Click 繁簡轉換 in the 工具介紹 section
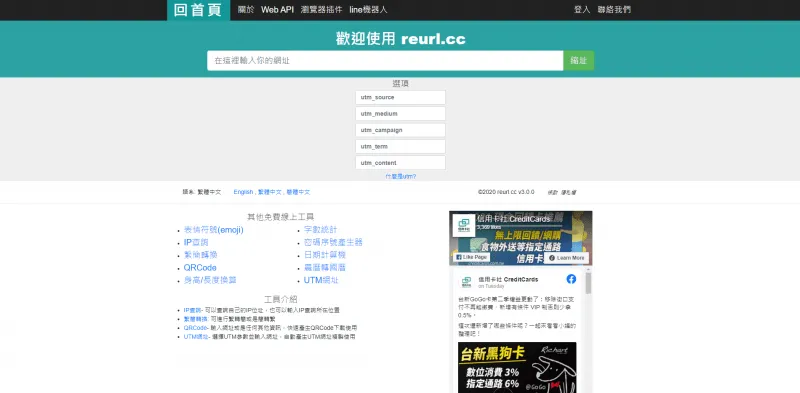The image size is (800, 393). click(x=196, y=319)
